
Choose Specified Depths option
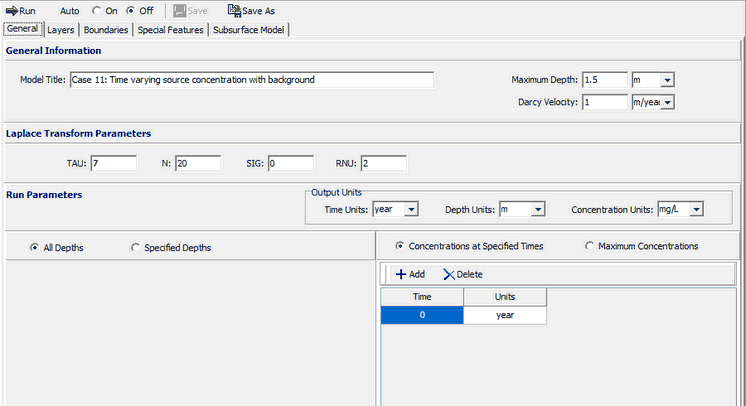(x=136, y=247)
